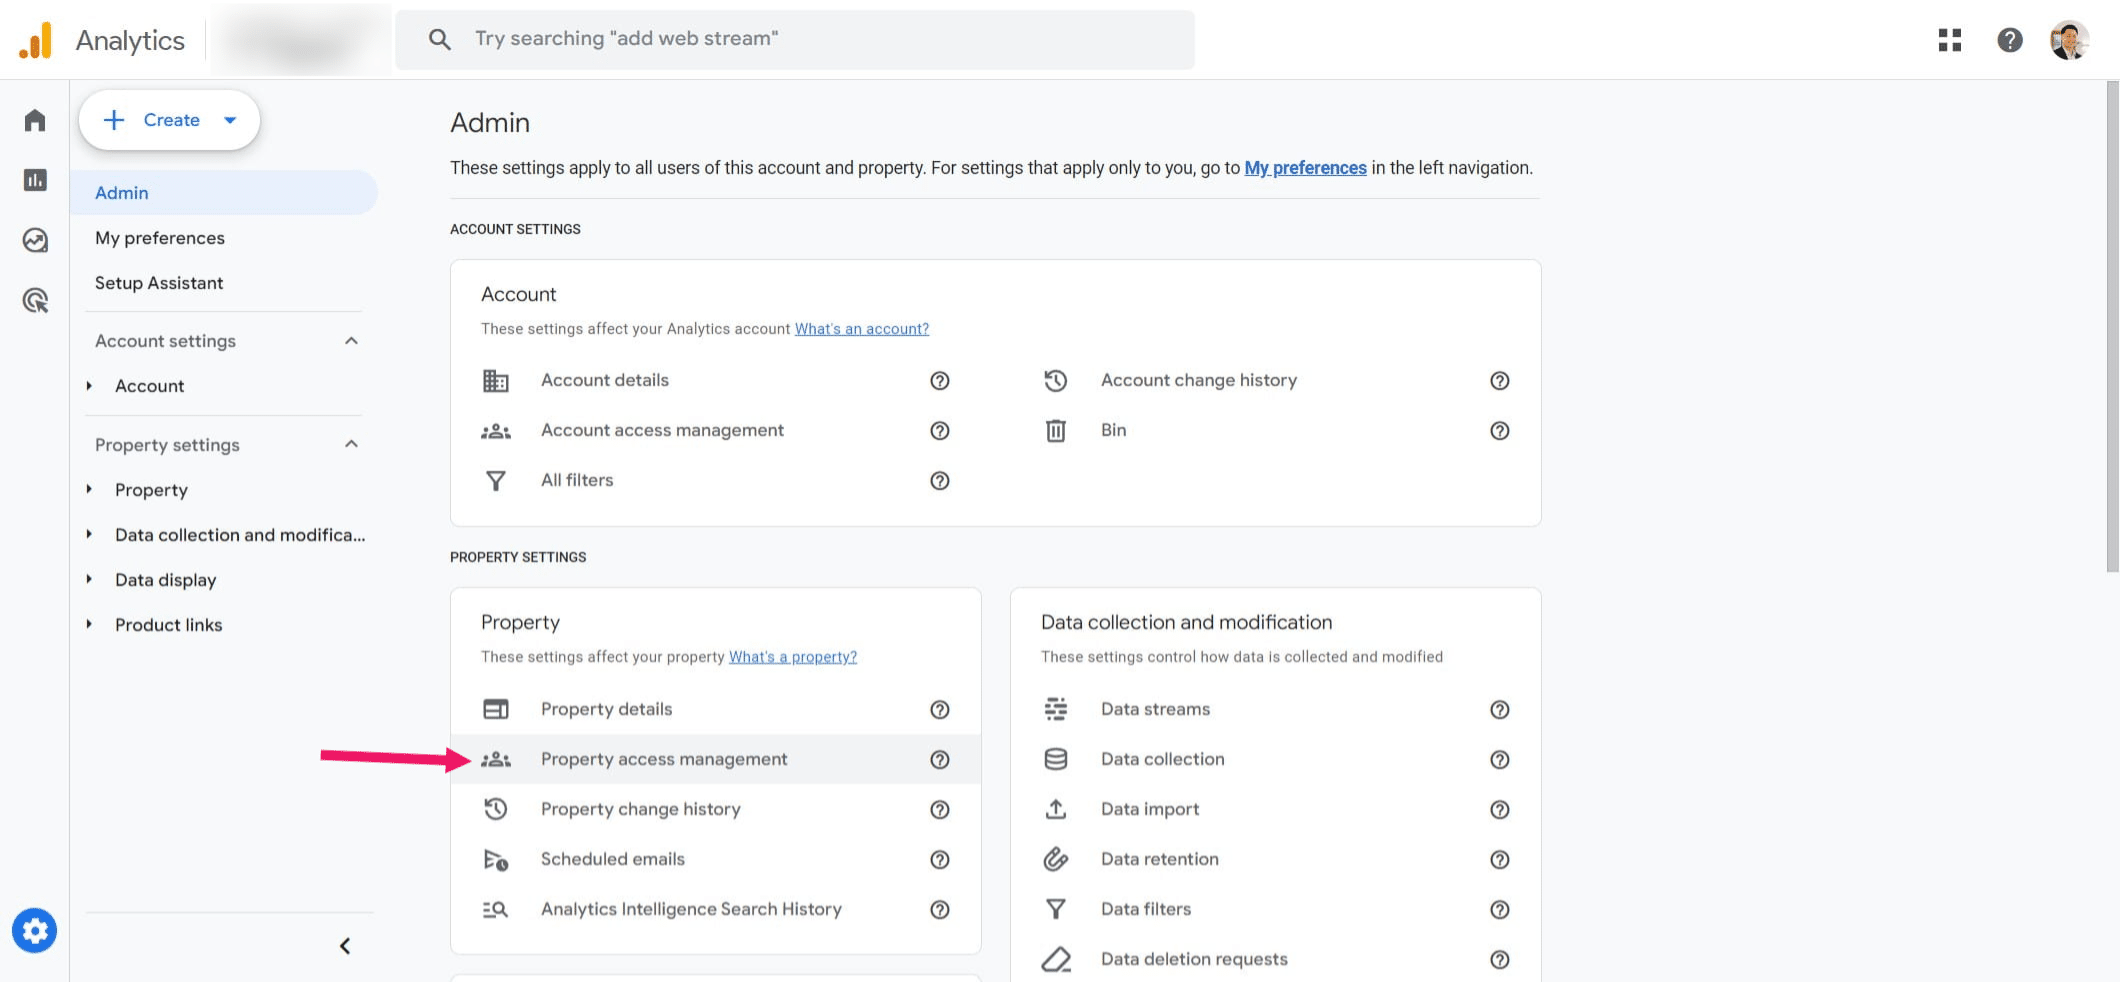Collapse the Account settings section

point(351,341)
